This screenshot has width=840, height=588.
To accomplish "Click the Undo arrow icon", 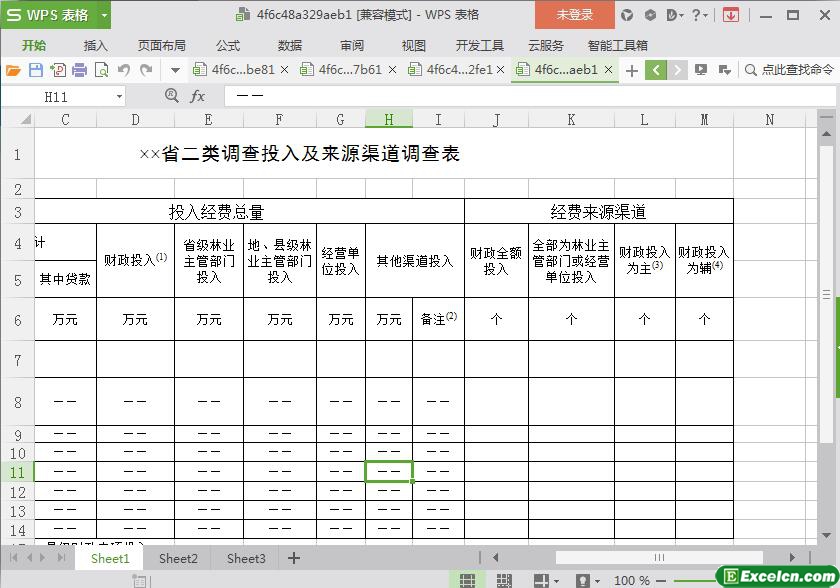I will [124, 70].
